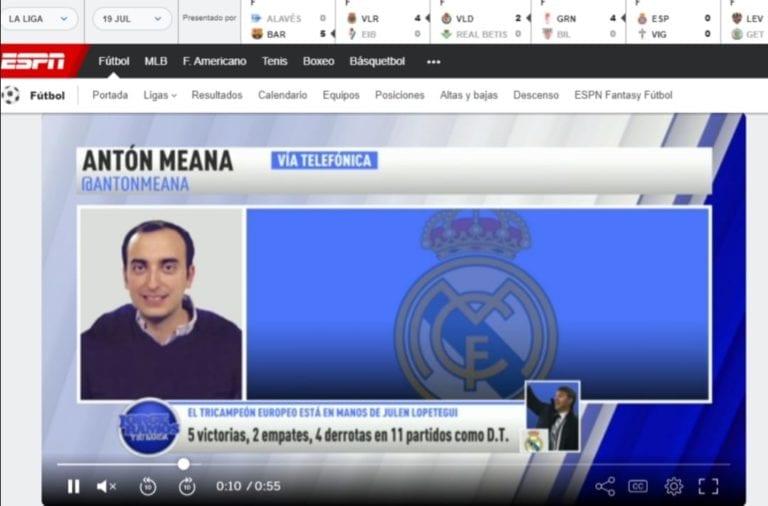Open the more sports ellipsis menu
Screen dimensions: 768x506
(433, 61)
